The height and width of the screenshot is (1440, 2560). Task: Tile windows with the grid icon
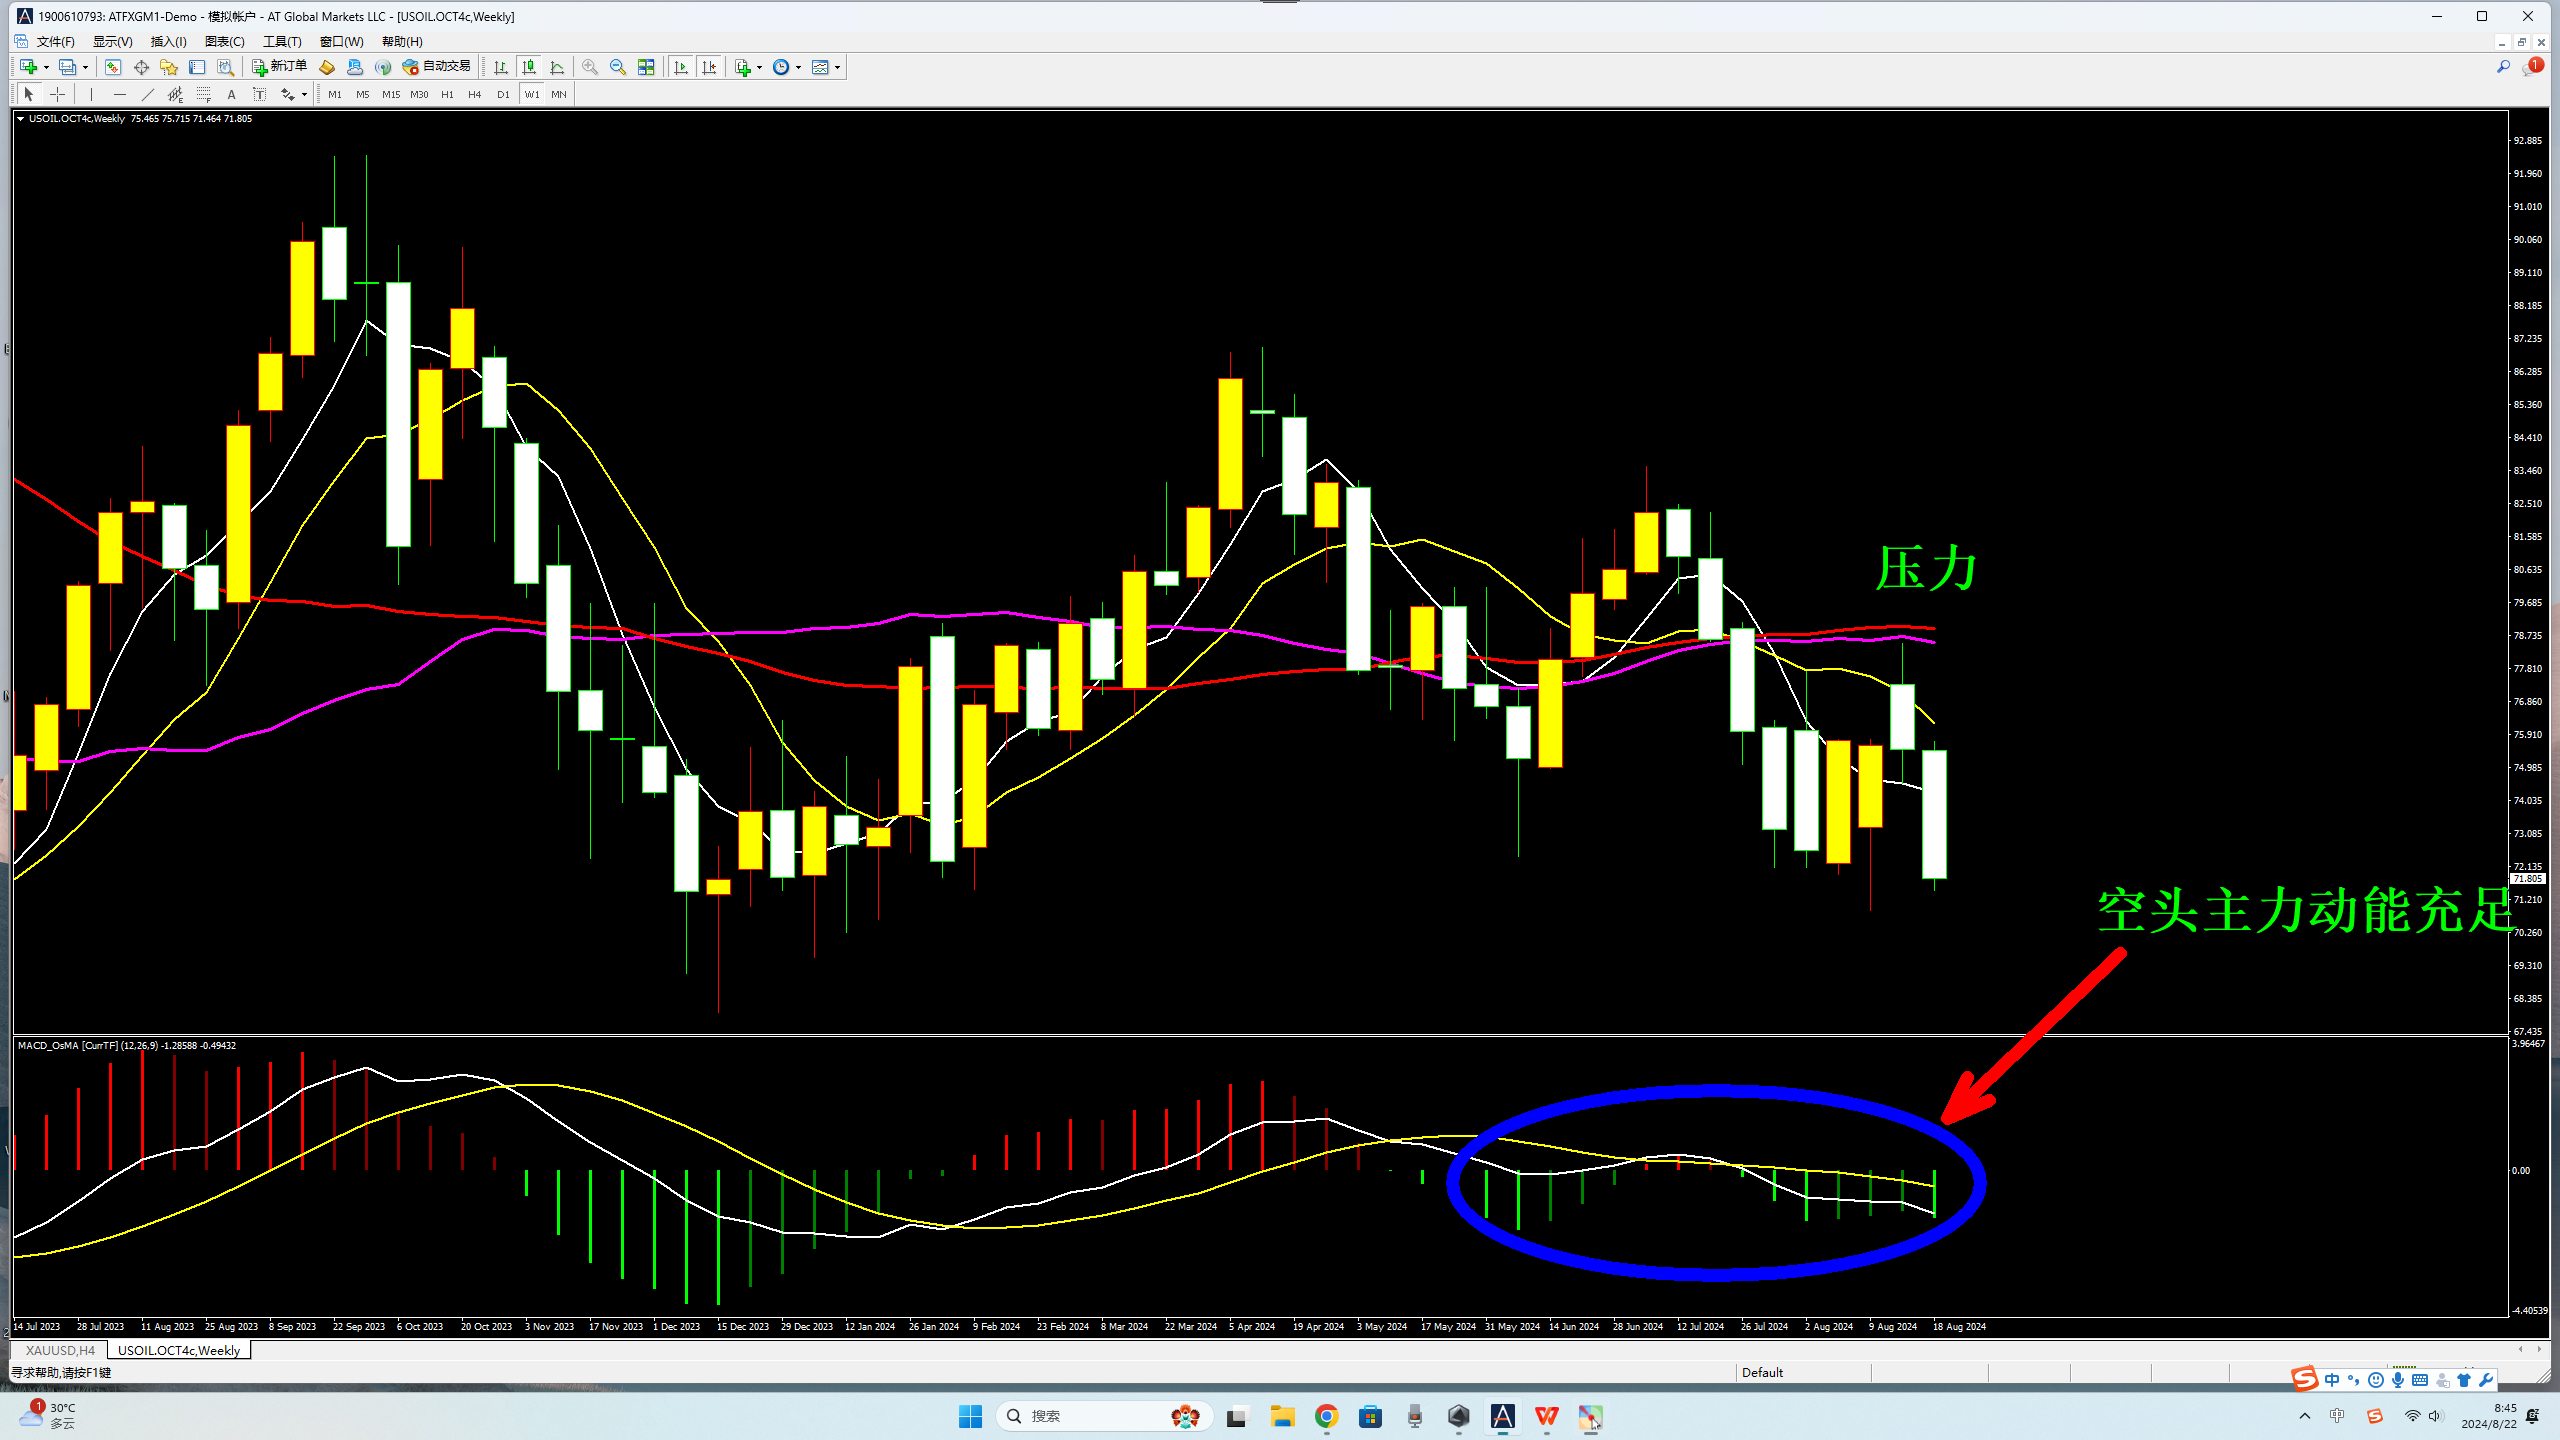pos(646,67)
